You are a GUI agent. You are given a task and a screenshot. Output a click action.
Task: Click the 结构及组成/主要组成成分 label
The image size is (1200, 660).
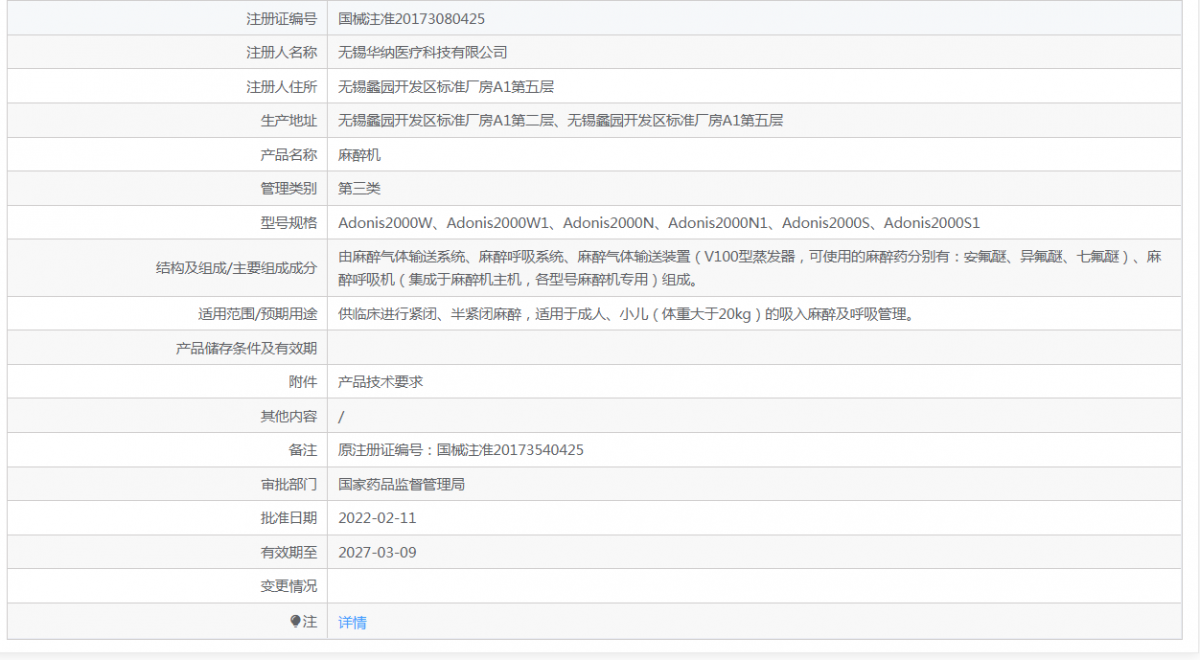click(x=237, y=268)
